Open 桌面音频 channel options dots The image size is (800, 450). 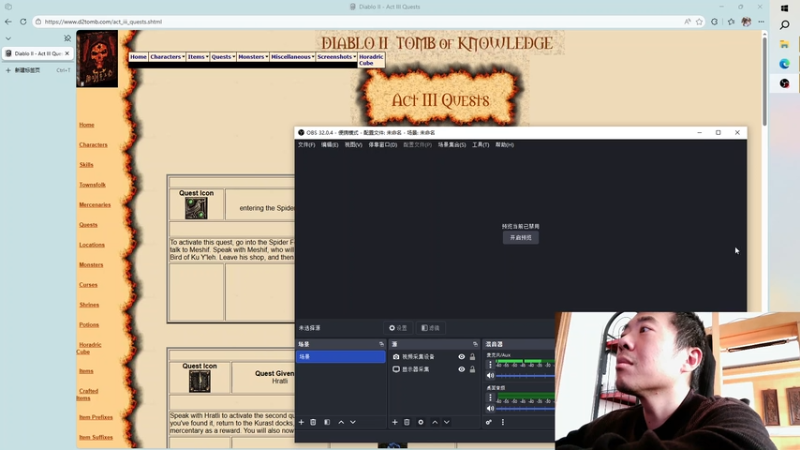click(x=490, y=397)
